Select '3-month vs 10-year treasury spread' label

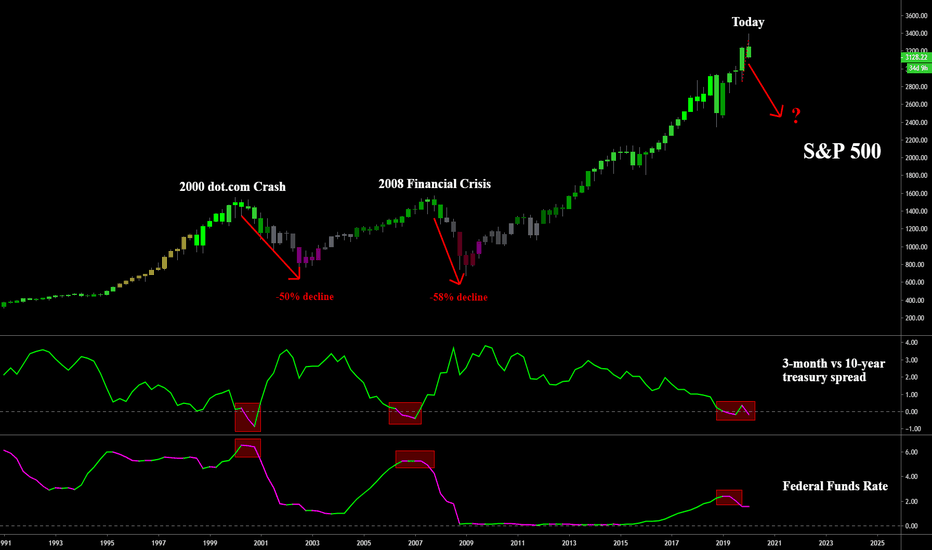pos(833,370)
